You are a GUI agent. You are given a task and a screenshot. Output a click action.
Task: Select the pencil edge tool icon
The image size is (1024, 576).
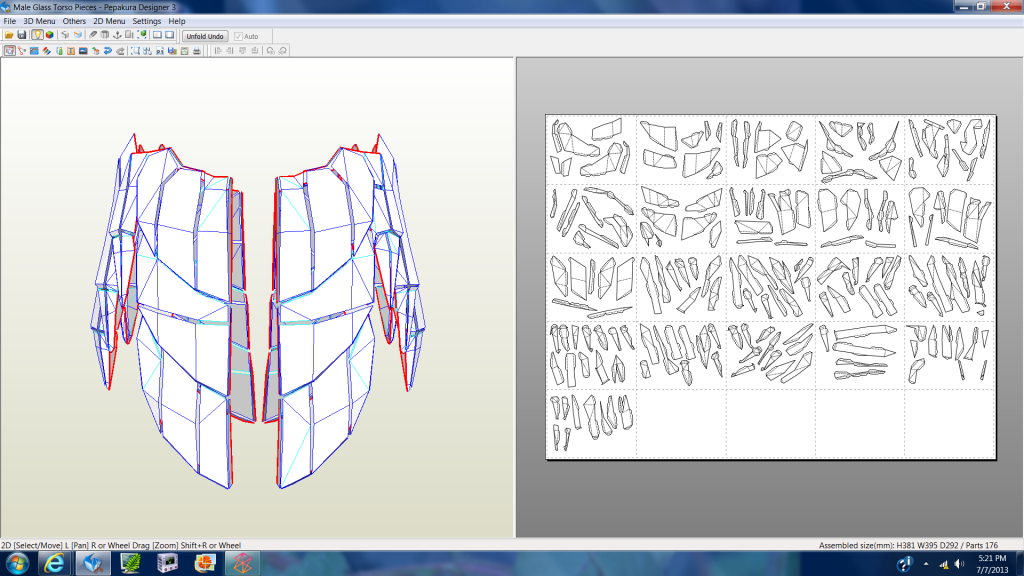(93, 35)
